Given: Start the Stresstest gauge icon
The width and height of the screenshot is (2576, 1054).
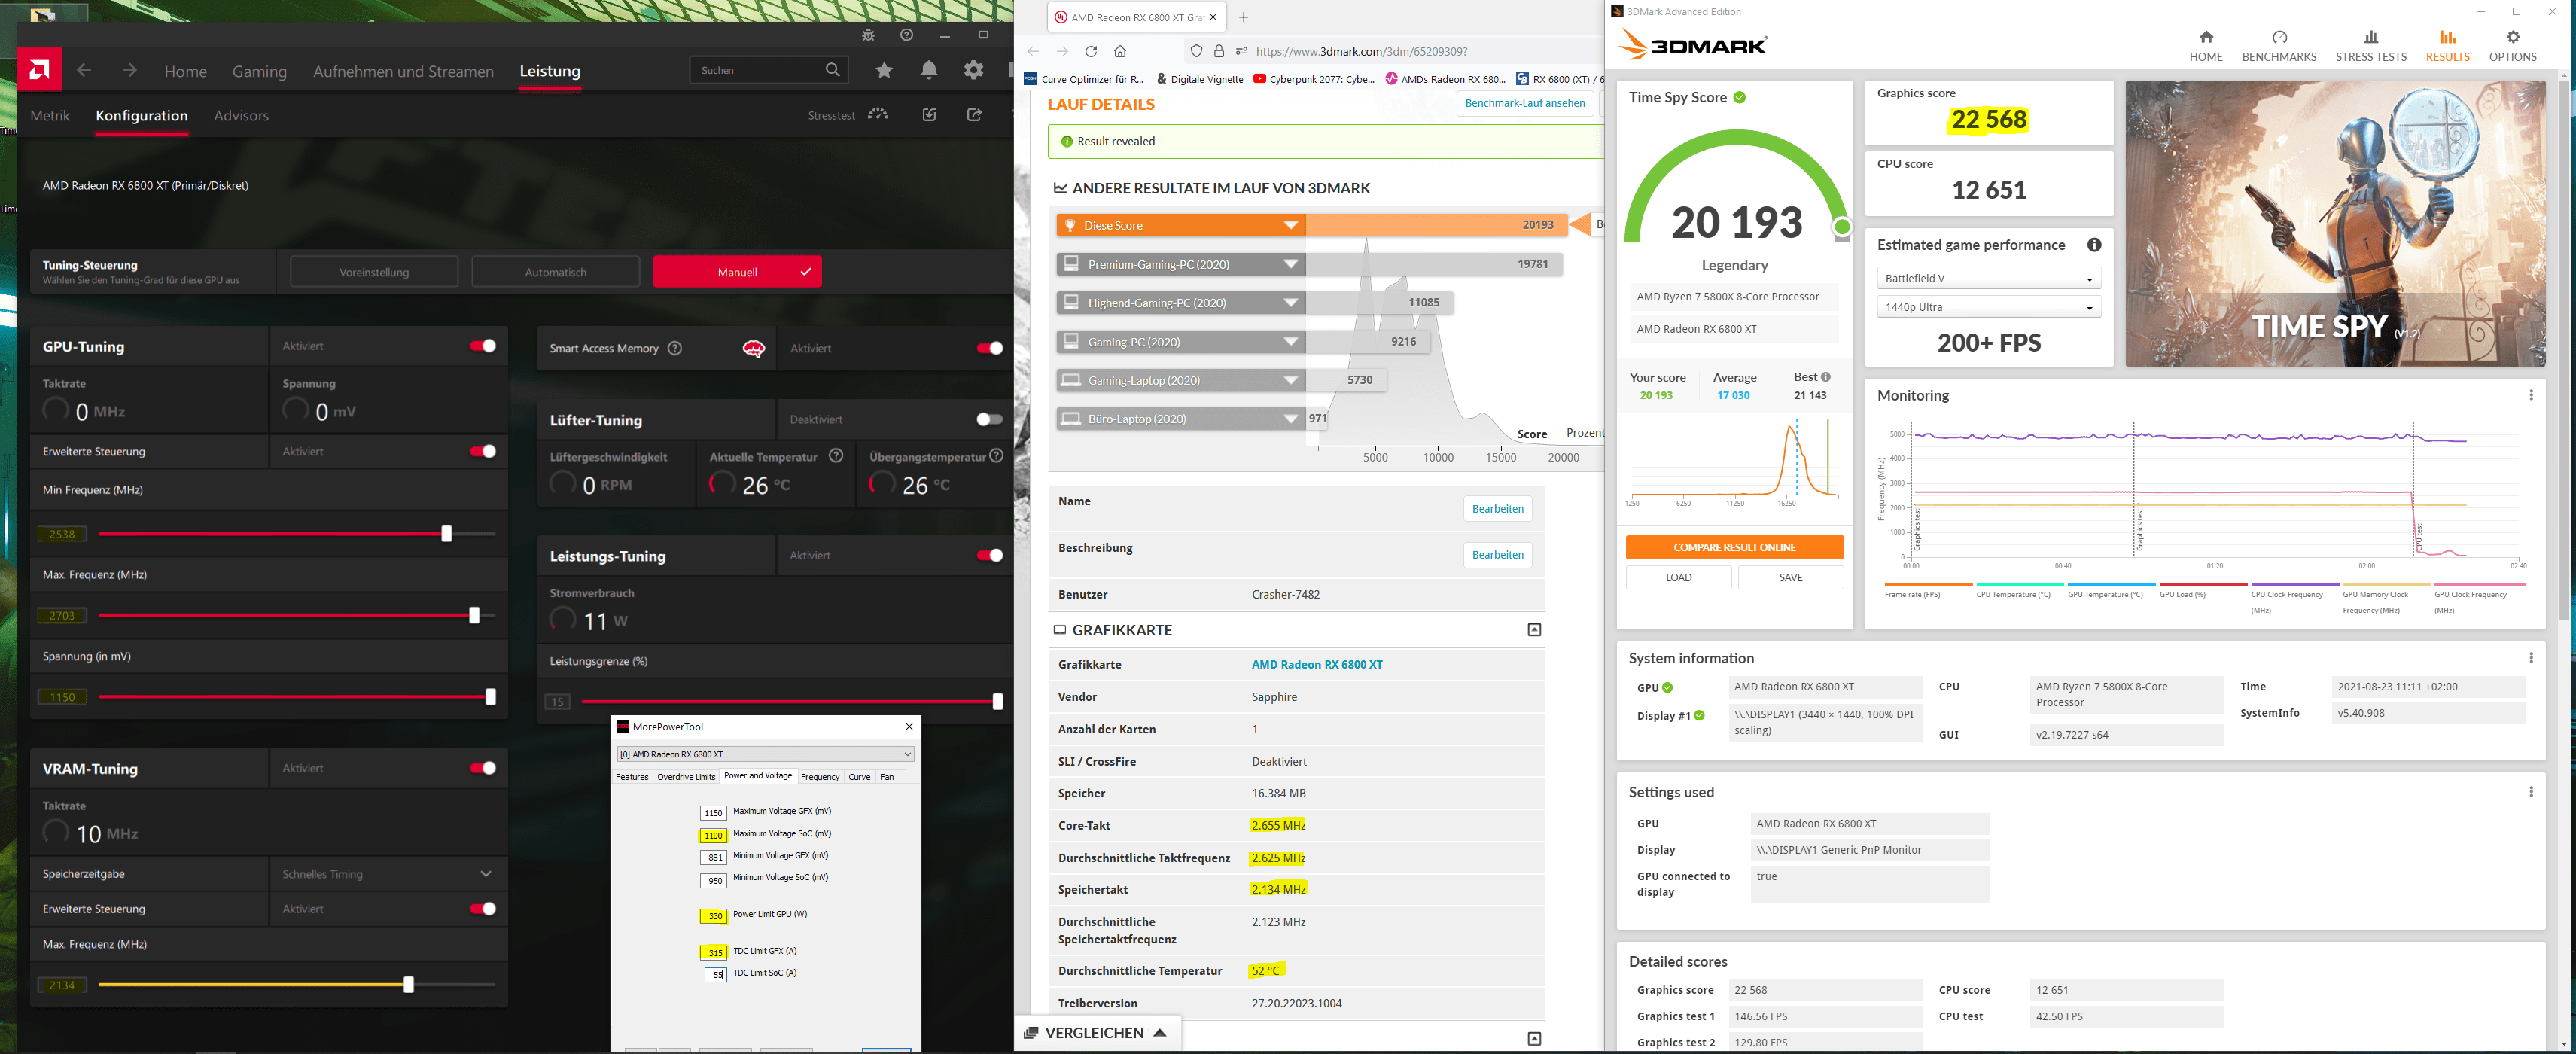Looking at the screenshot, I should pyautogui.click(x=878, y=115).
